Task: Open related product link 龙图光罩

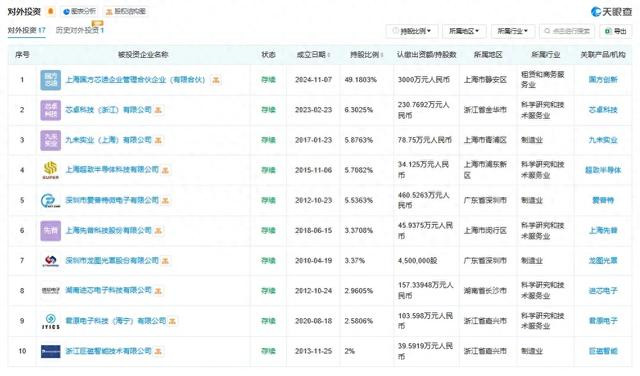Action: (x=603, y=260)
